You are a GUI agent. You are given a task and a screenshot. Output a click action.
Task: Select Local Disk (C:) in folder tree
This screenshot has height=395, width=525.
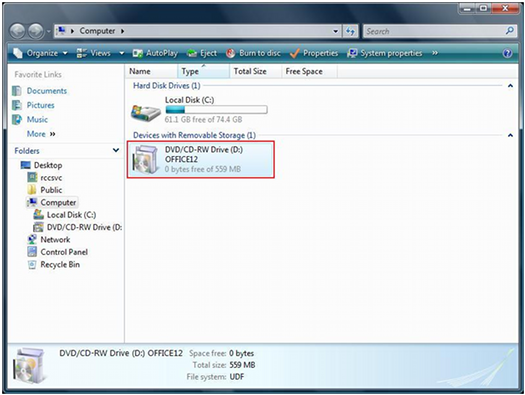pyautogui.click(x=71, y=215)
